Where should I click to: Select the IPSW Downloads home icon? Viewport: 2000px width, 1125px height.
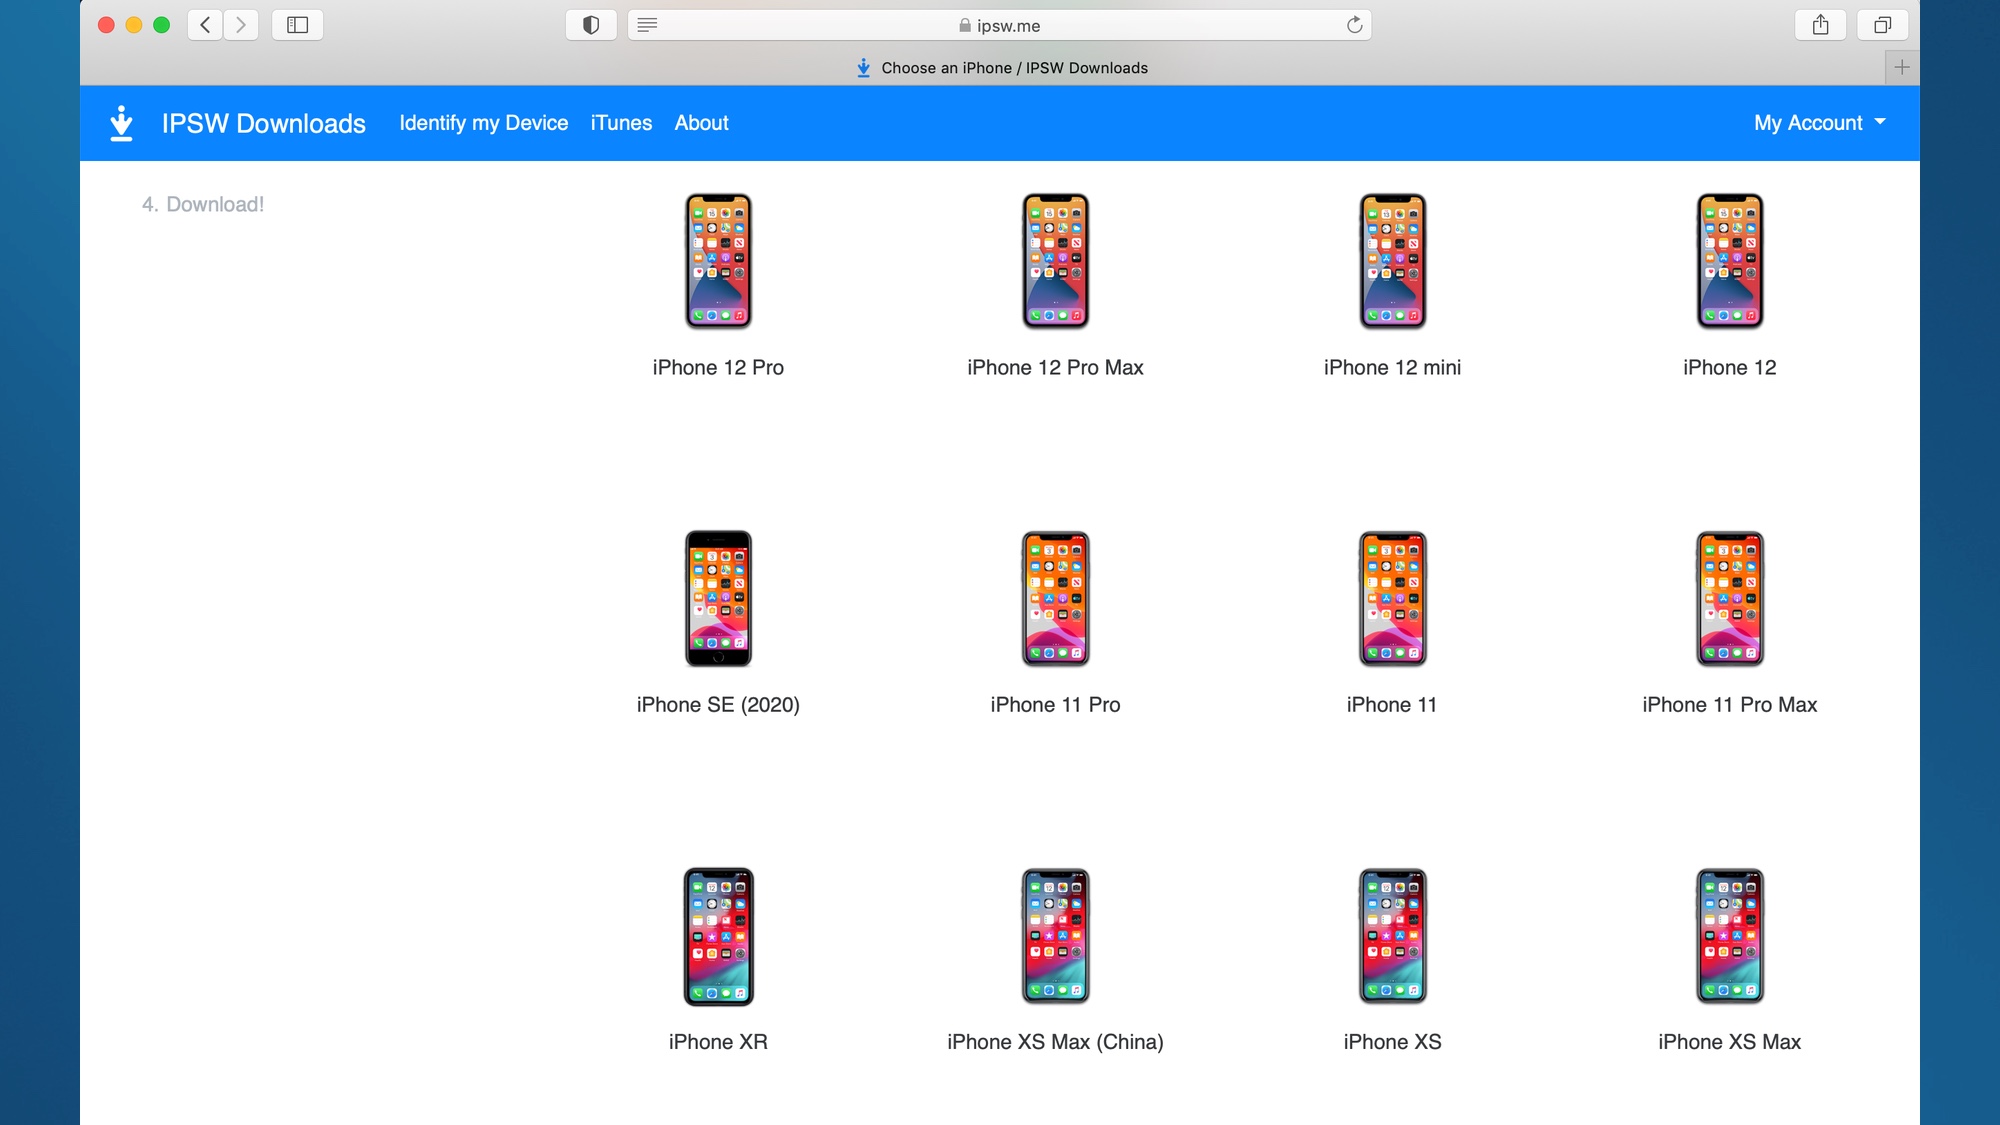121,124
